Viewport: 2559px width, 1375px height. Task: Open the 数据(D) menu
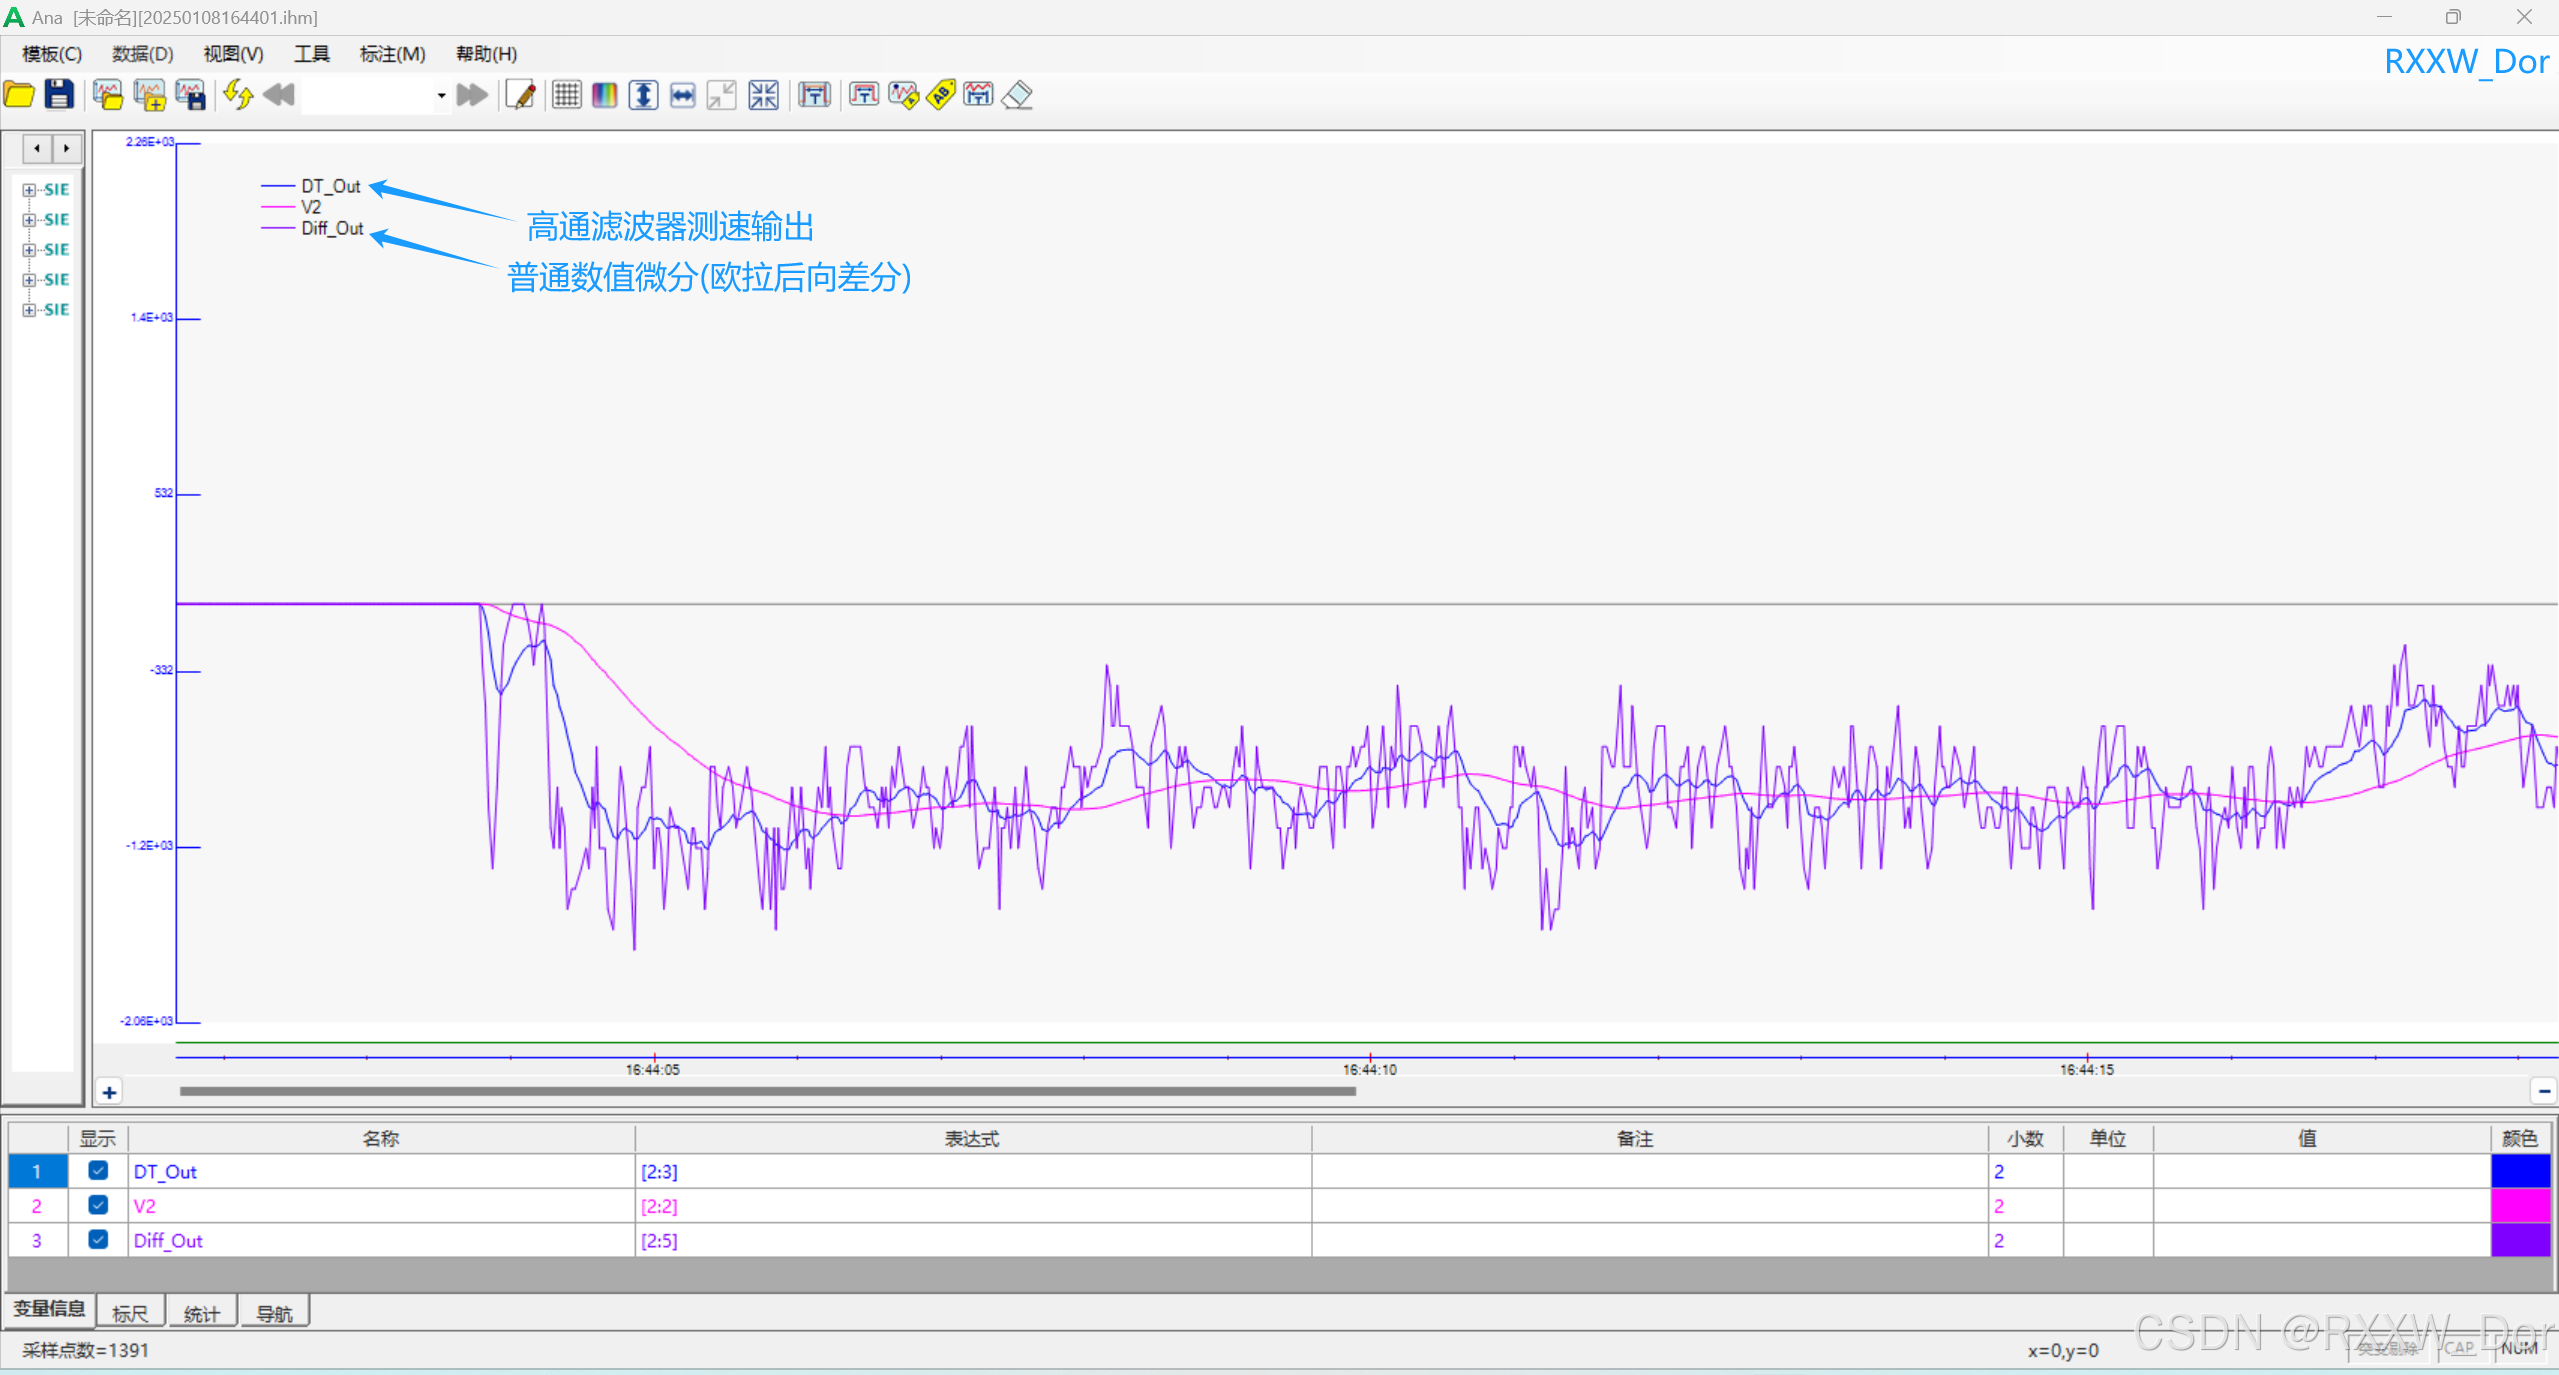tap(142, 54)
